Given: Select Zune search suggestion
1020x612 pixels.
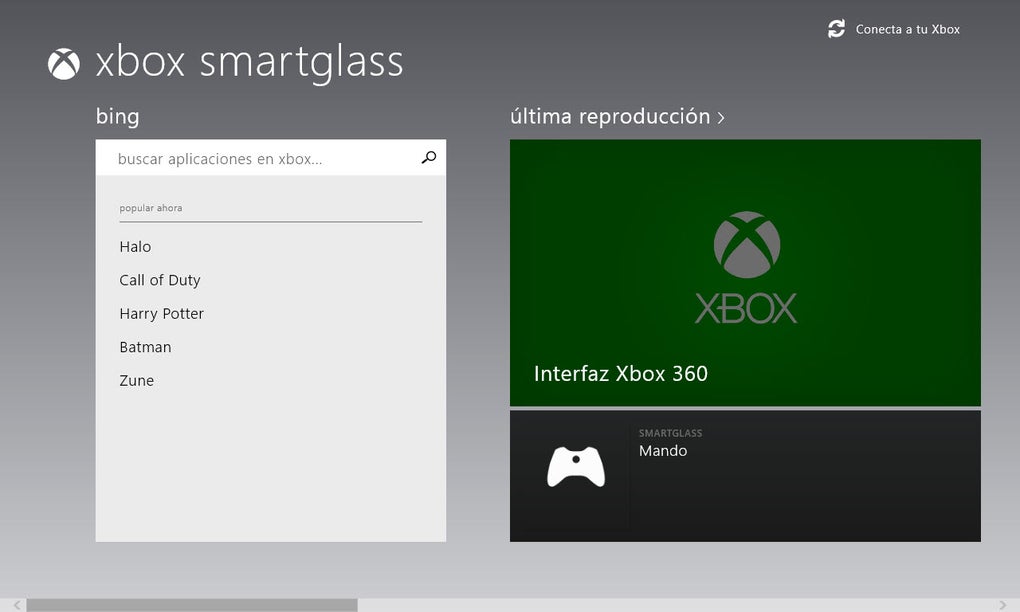Looking at the screenshot, I should [x=137, y=380].
